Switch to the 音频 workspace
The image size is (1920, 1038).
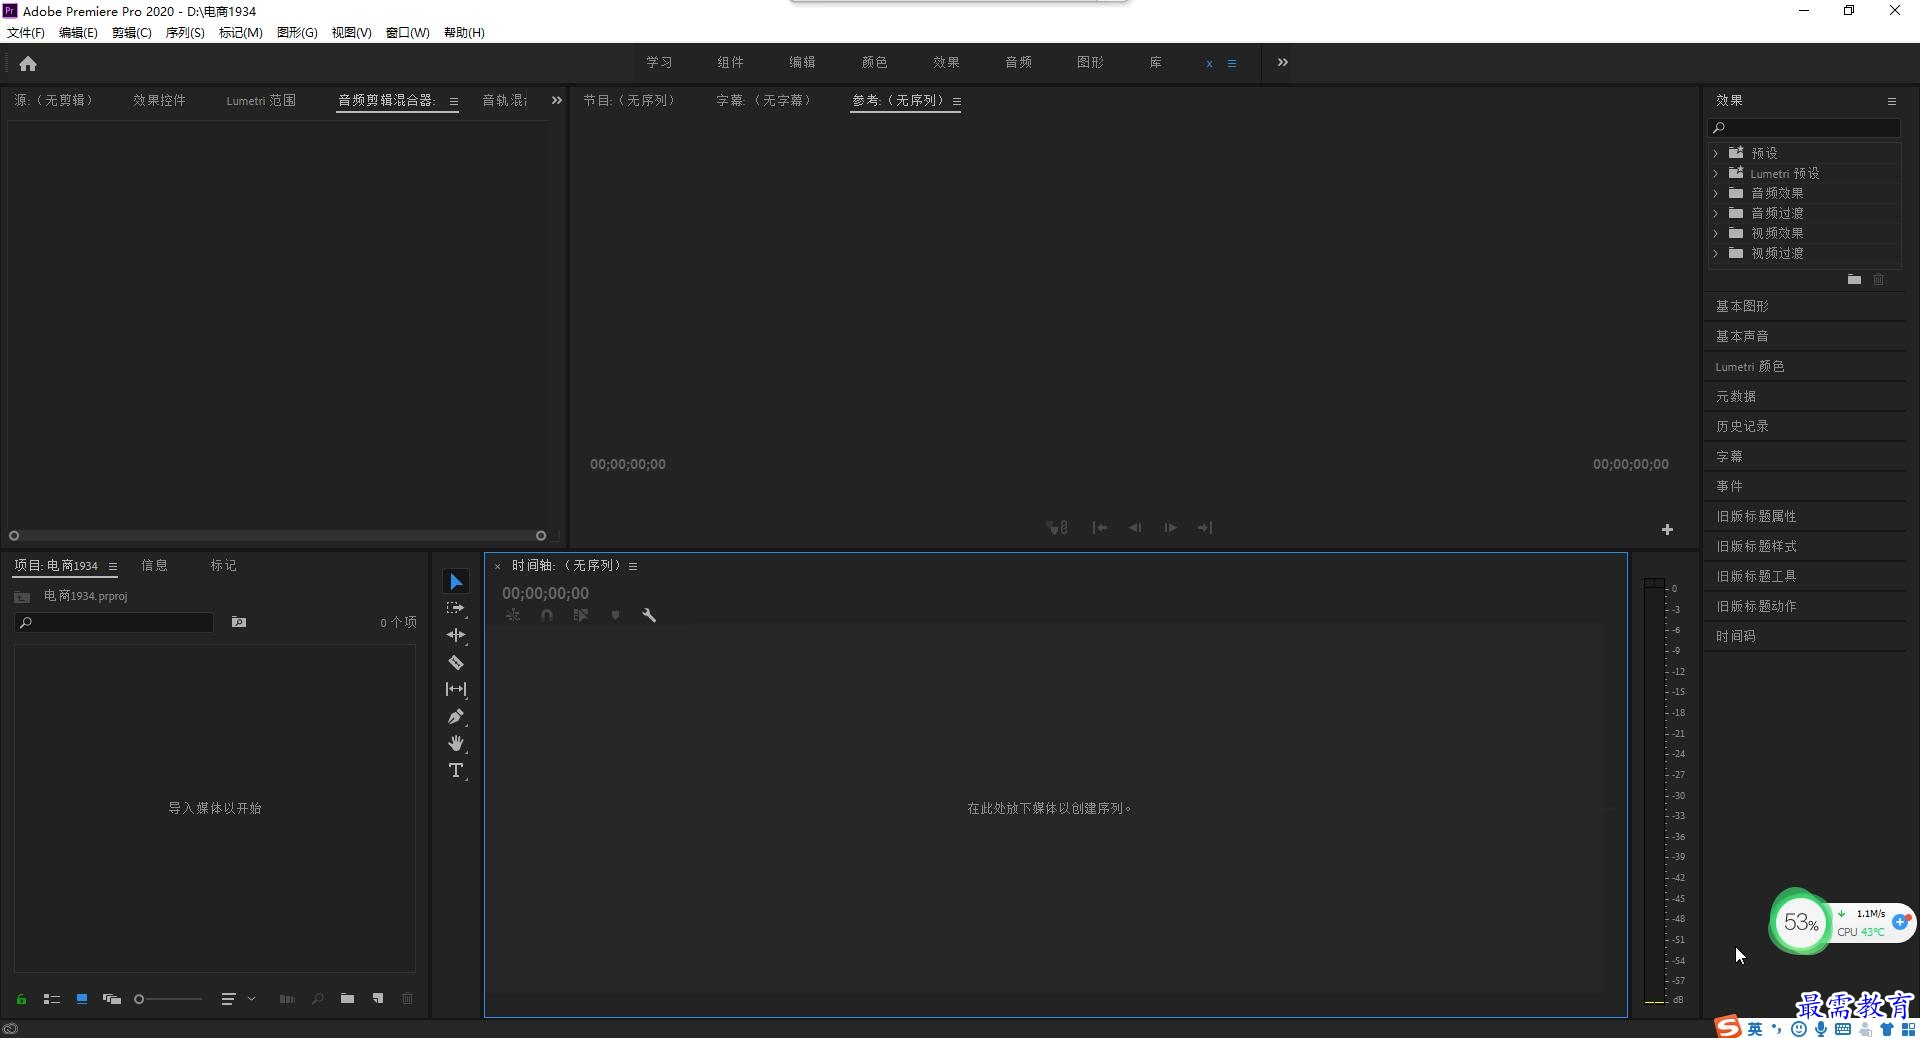(x=1018, y=62)
